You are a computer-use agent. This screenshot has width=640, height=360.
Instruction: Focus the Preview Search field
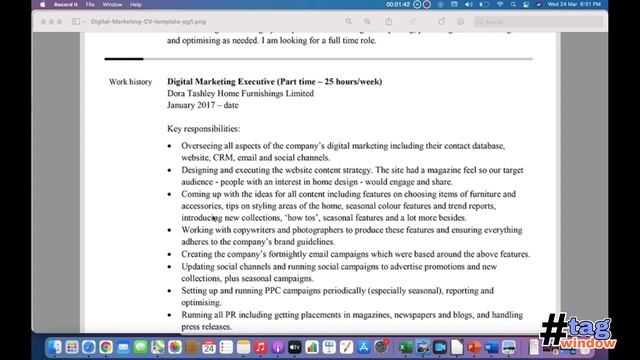[x=538, y=22]
